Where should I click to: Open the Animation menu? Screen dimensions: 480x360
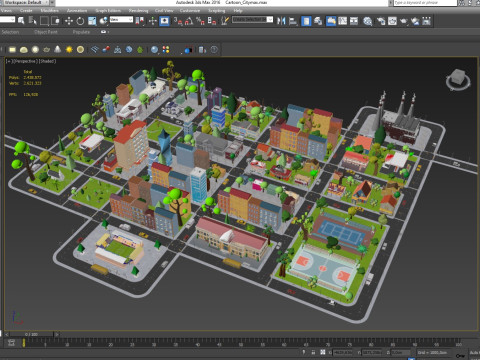tap(77, 10)
